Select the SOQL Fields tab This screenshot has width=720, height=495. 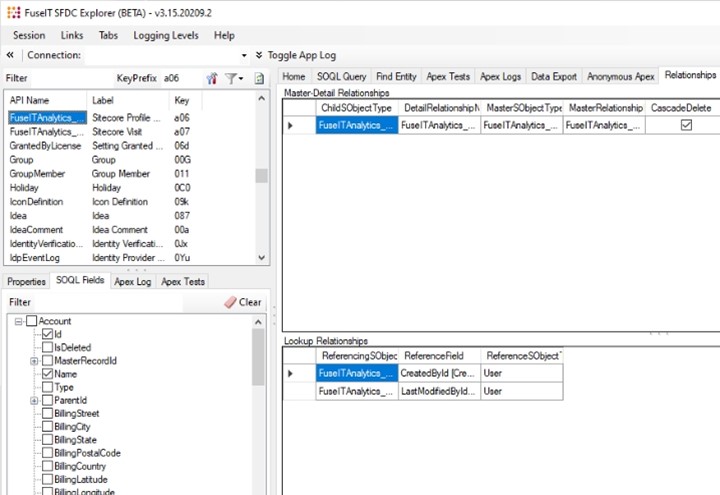[x=80, y=280]
